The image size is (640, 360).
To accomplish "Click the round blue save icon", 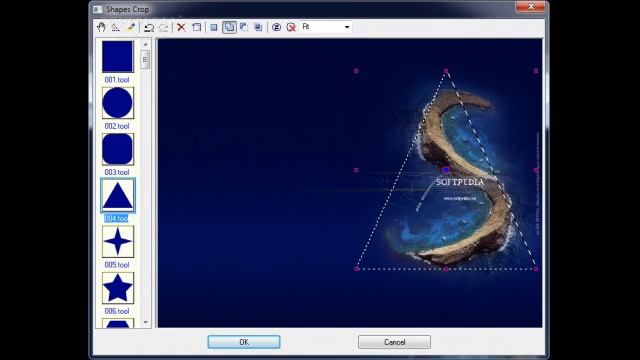I will coord(276,27).
